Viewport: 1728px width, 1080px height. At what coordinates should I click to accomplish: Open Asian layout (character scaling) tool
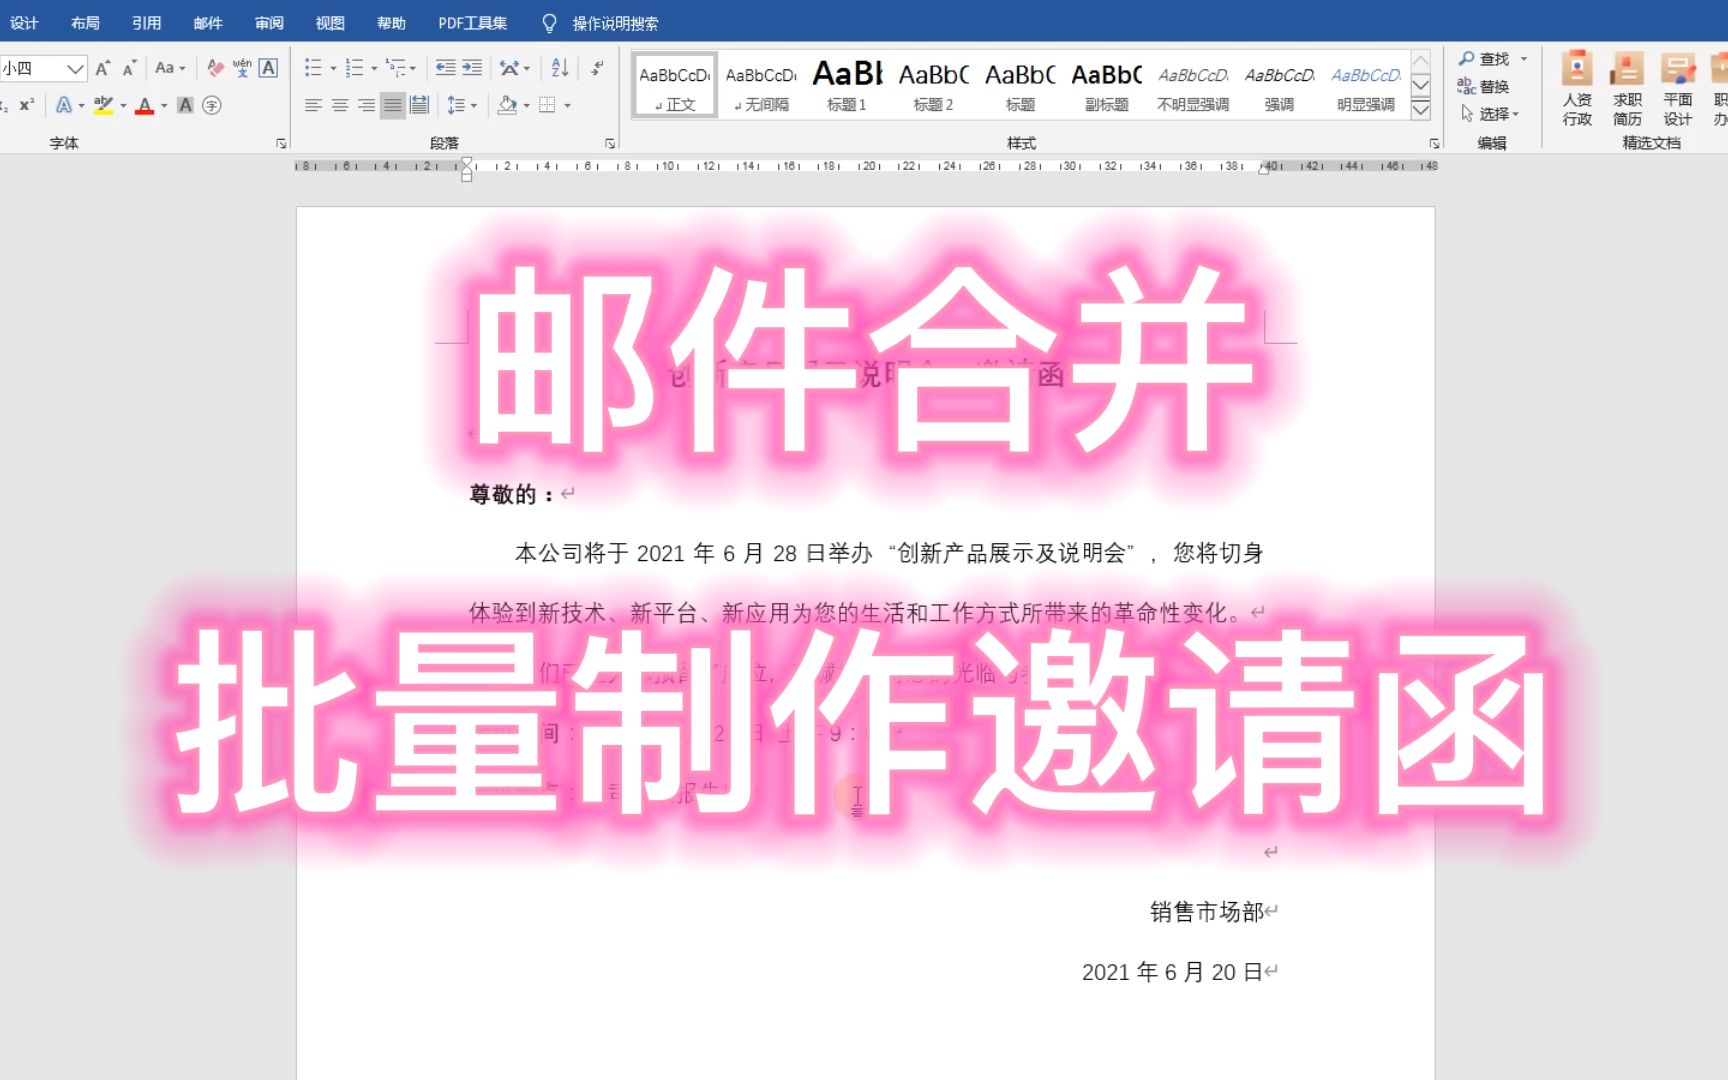coord(510,68)
